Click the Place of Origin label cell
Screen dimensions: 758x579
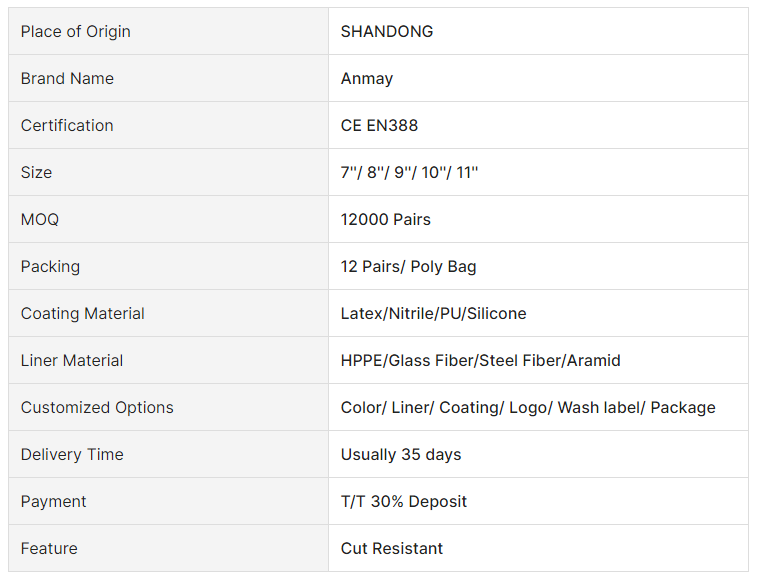tap(168, 31)
